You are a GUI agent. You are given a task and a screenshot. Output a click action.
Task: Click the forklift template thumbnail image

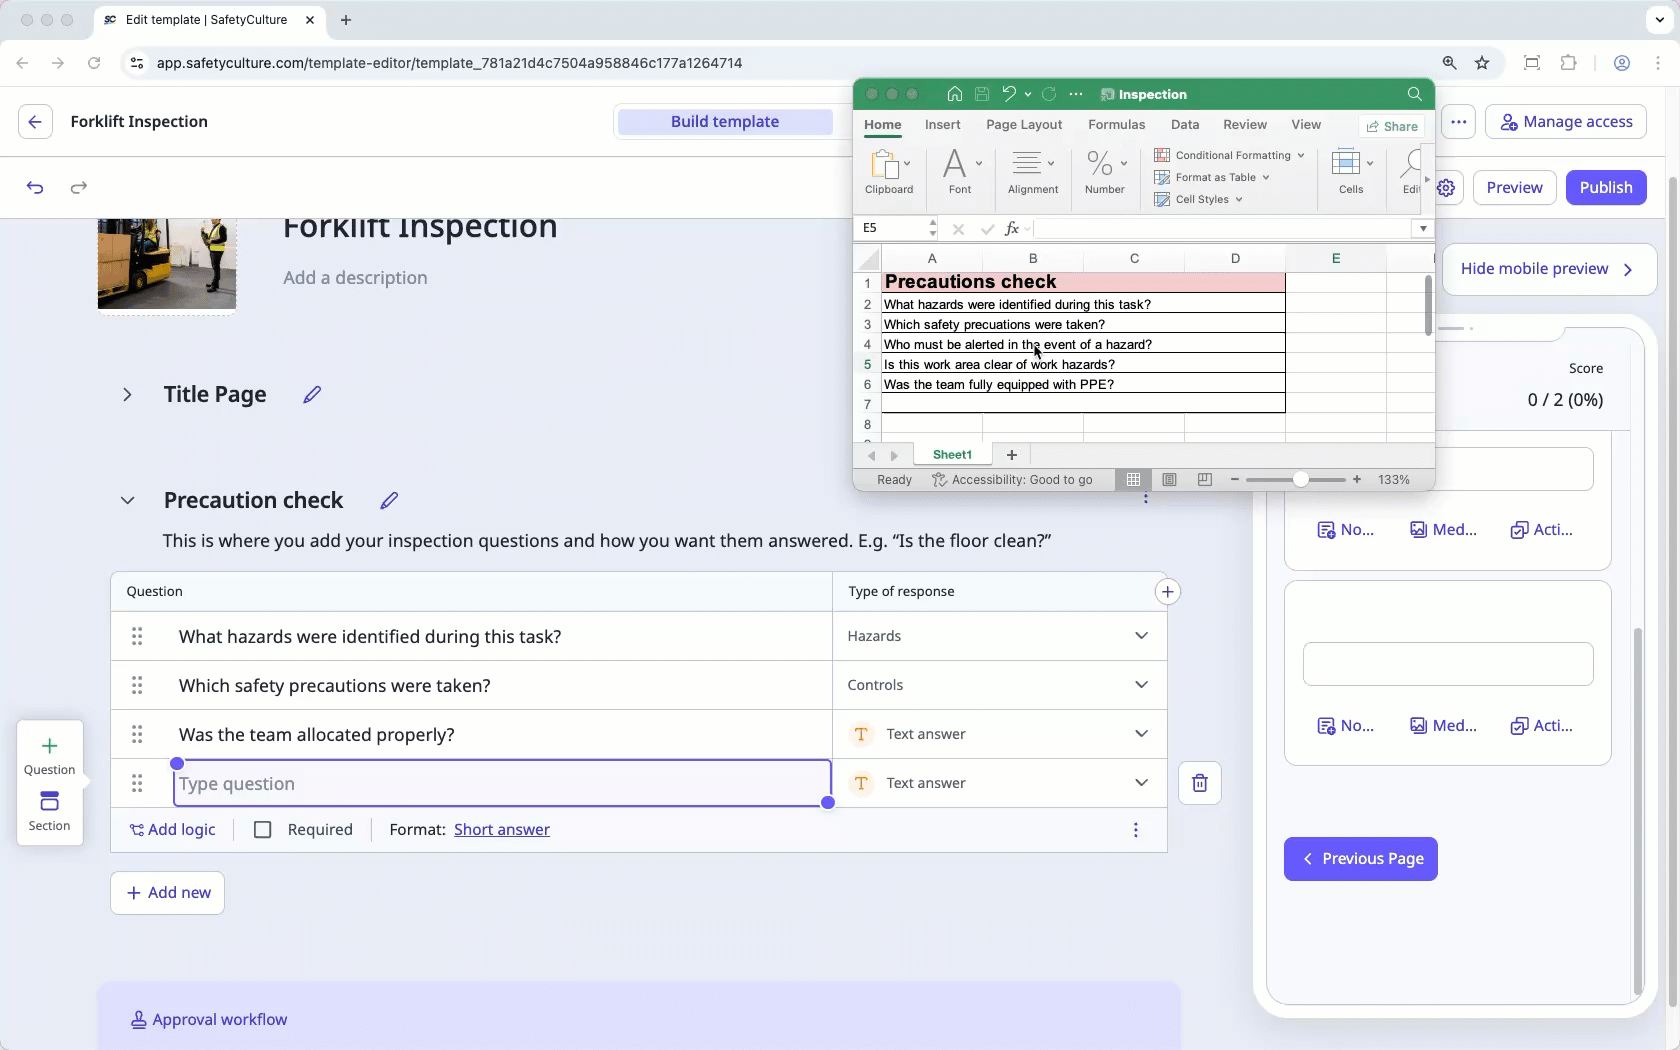167,263
